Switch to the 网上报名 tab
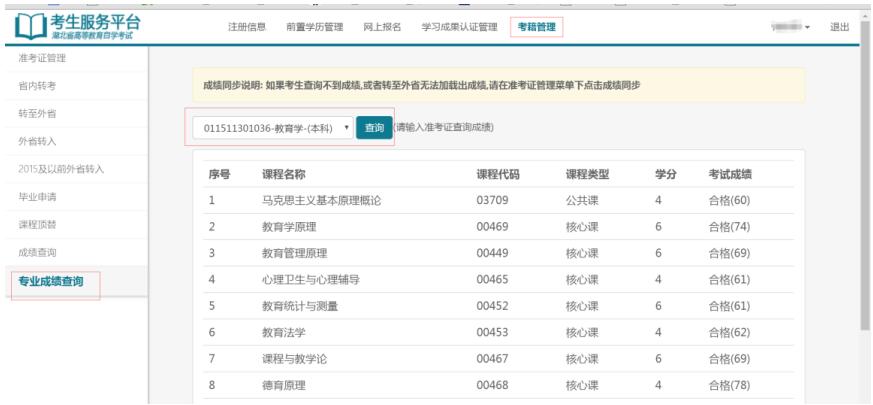 [382, 27]
